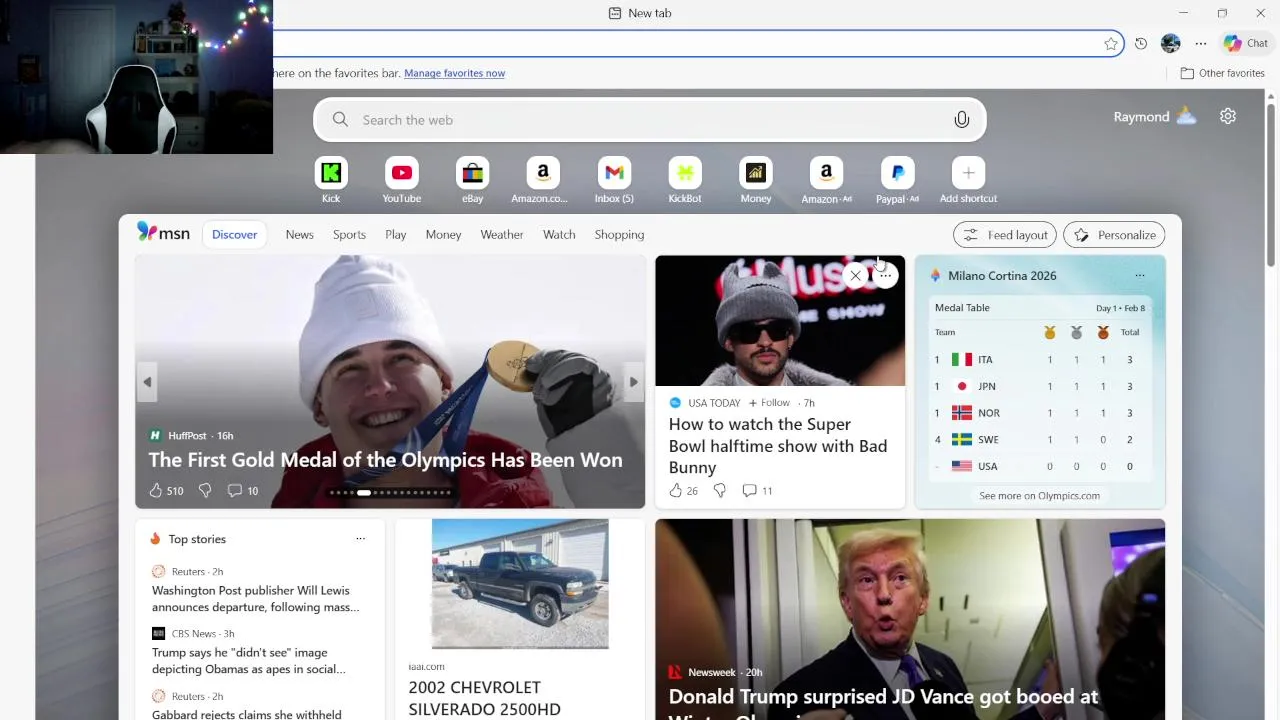Viewport: 1280px width, 720px height.
Task: Open browser Settings and more menu
Action: (x=1201, y=43)
